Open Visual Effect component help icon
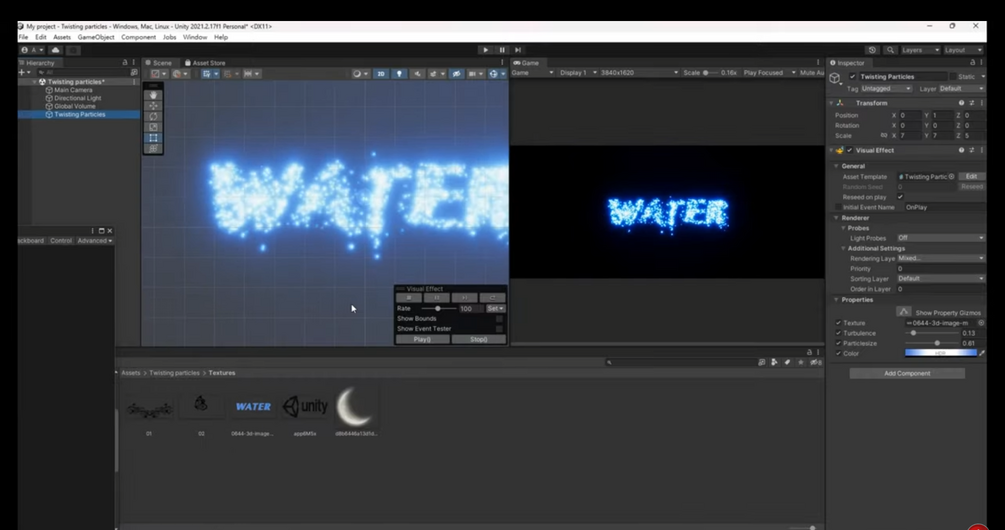This screenshot has height=530, width=1005. (961, 150)
